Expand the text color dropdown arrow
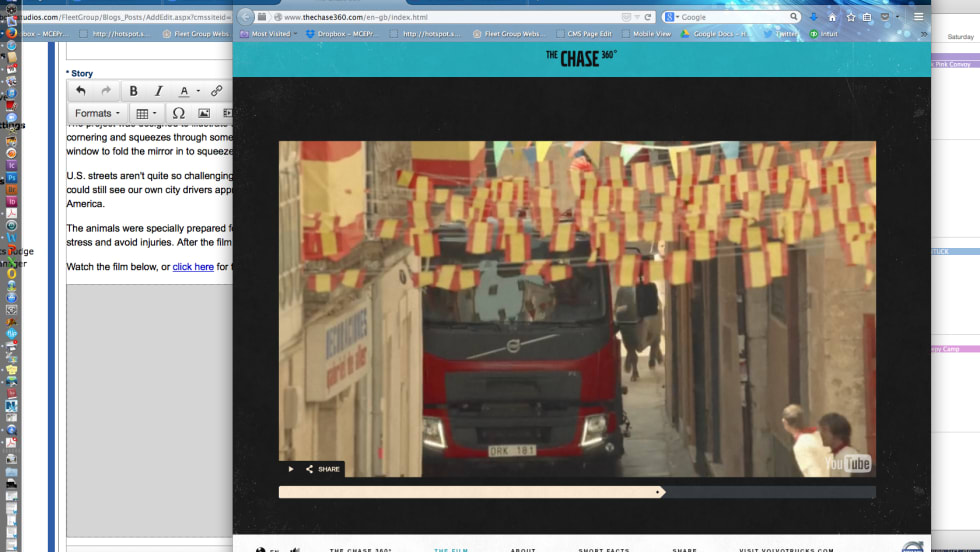Viewport: 980px width, 552px height. [x=198, y=91]
